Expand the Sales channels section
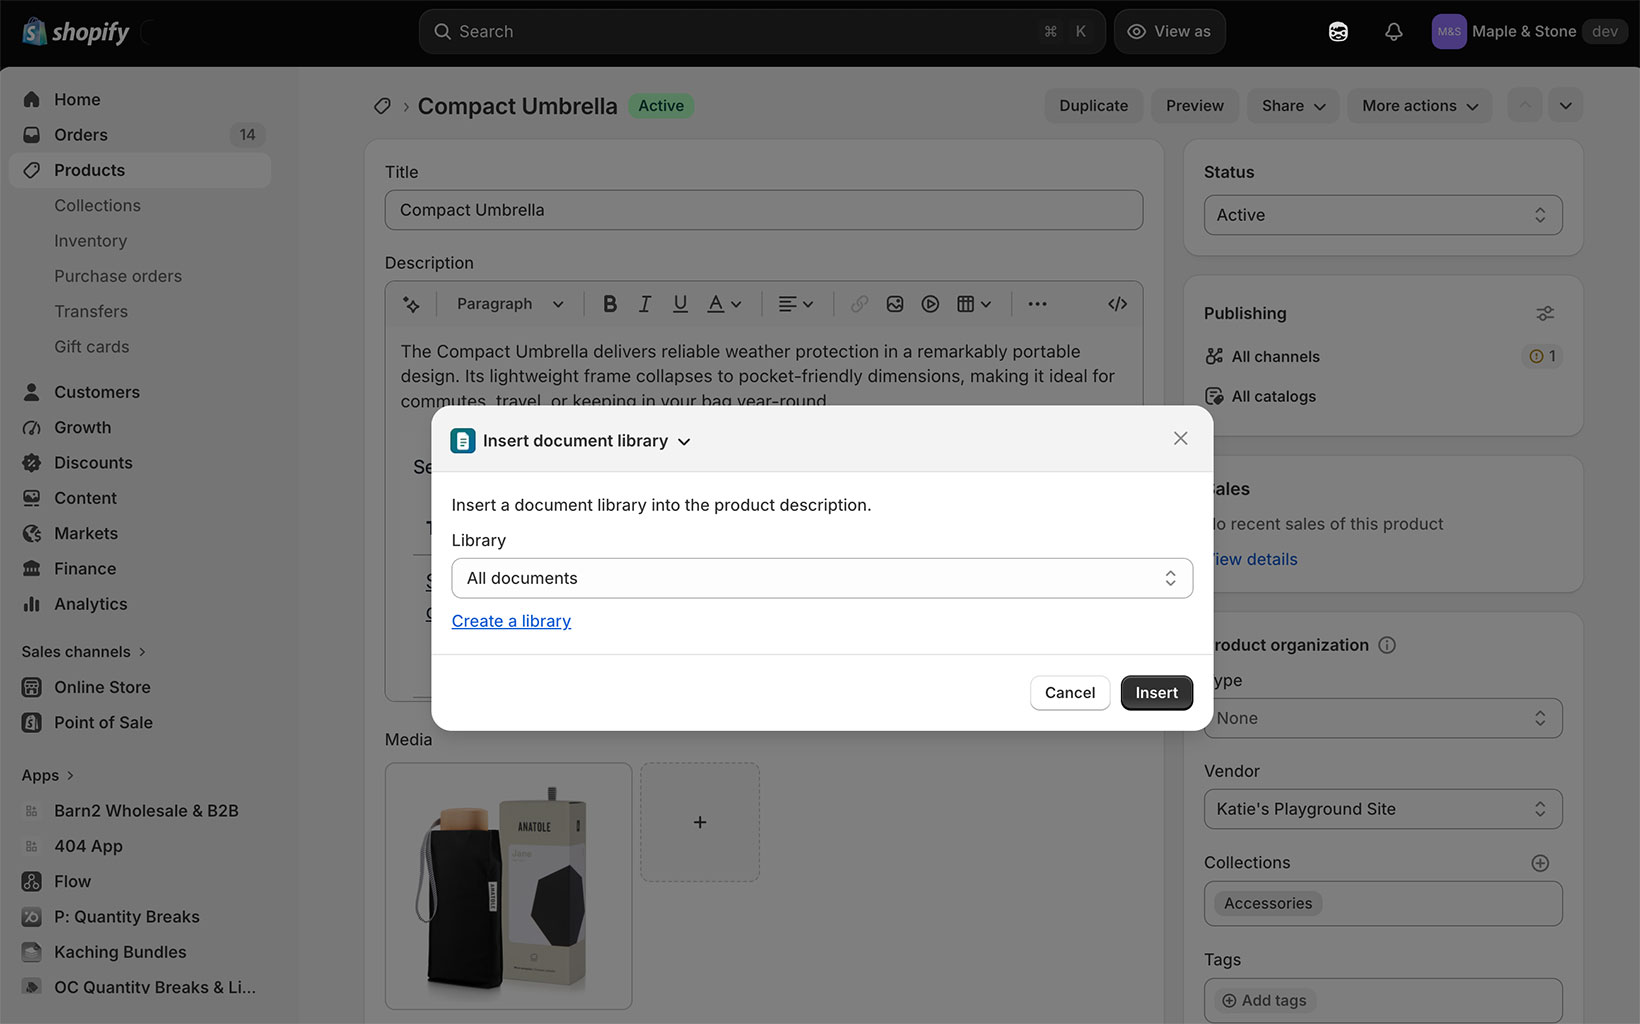1640x1024 pixels. [84, 652]
